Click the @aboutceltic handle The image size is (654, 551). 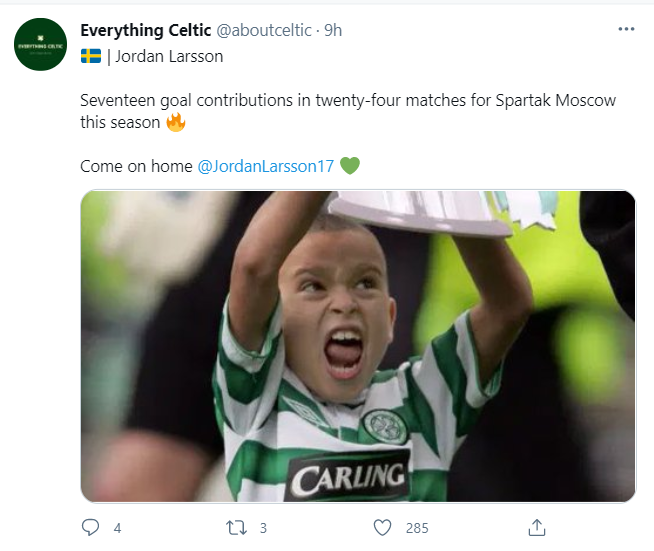tap(264, 30)
